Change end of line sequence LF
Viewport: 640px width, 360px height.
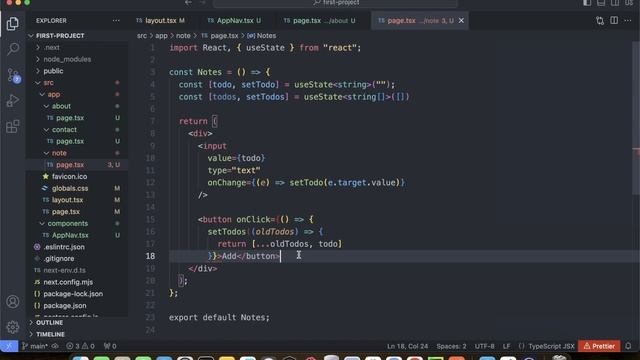[507, 346]
